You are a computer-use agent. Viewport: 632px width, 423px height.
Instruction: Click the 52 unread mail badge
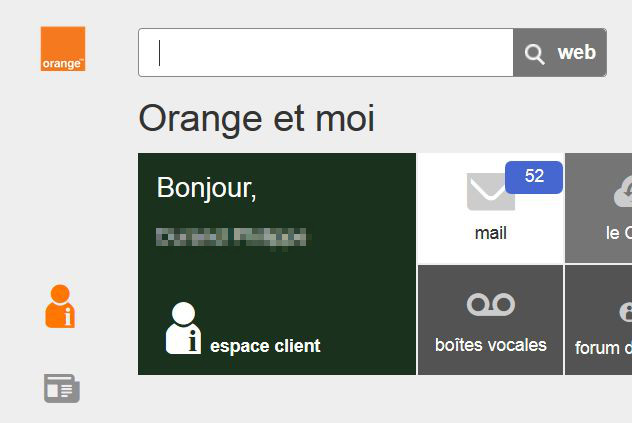click(x=534, y=177)
